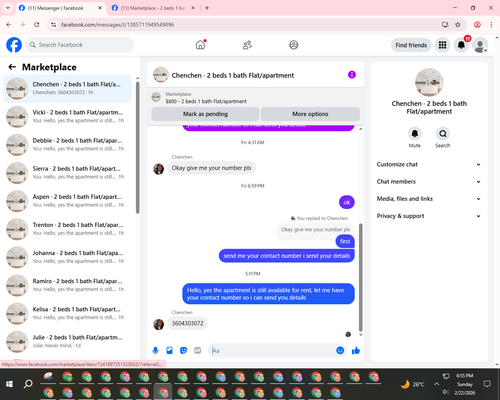The width and height of the screenshot is (500, 400).
Task: Choose a GIF icon
Action: click(198, 350)
